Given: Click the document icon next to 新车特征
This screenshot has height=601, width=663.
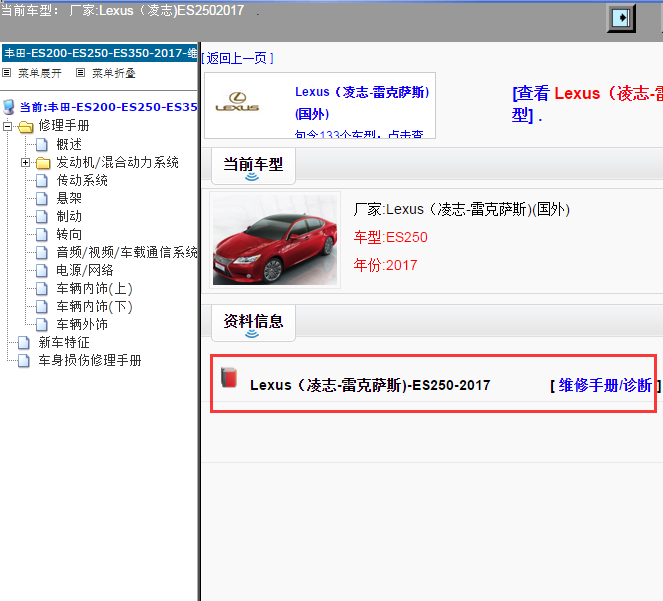Looking at the screenshot, I should [24, 343].
